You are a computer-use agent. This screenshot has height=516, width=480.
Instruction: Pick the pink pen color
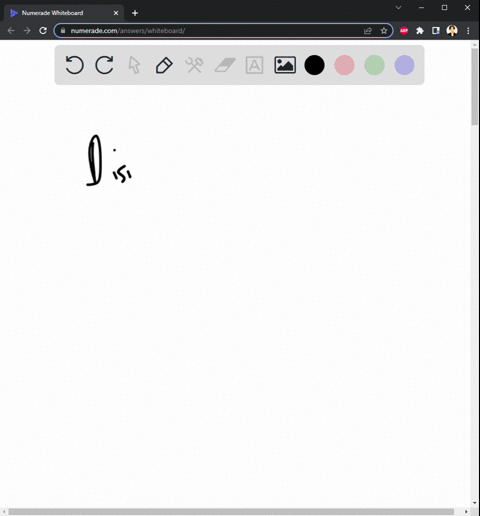[x=344, y=65]
